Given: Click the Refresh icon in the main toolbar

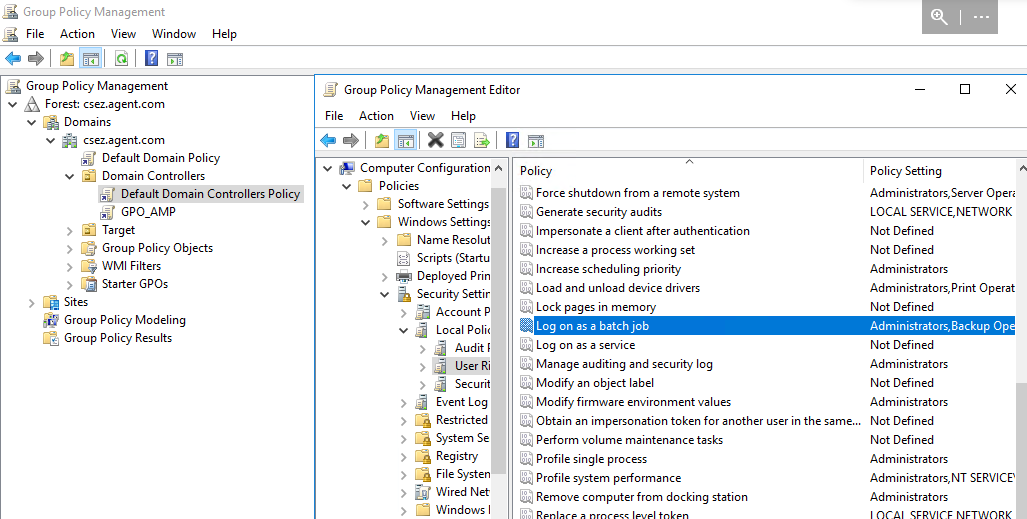Looking at the screenshot, I should [x=121, y=59].
